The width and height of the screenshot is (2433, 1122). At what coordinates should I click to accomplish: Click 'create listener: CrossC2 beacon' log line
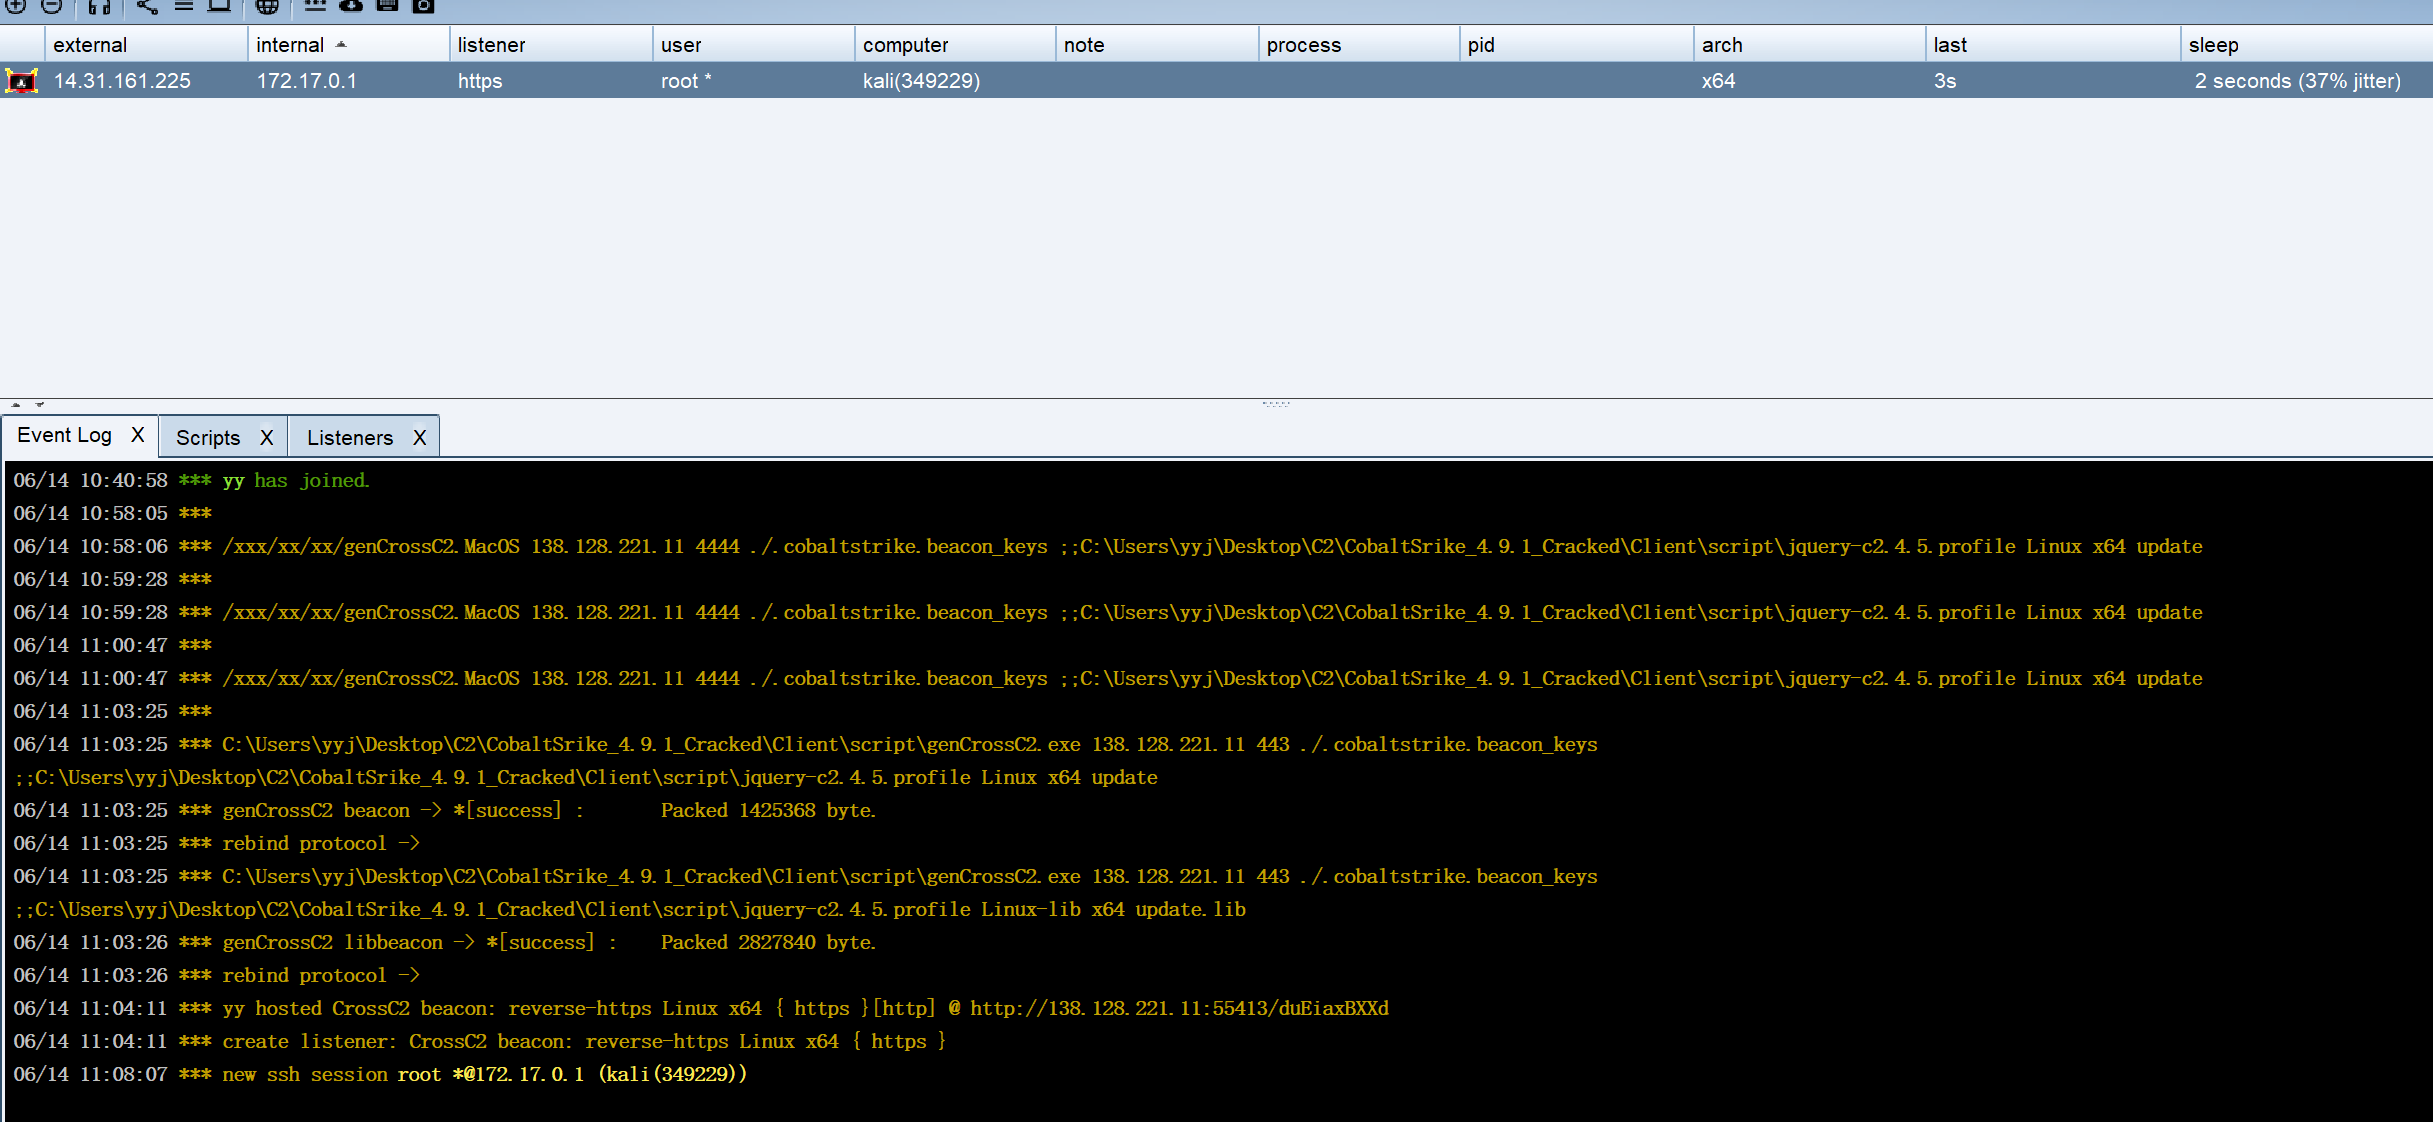coord(480,1042)
